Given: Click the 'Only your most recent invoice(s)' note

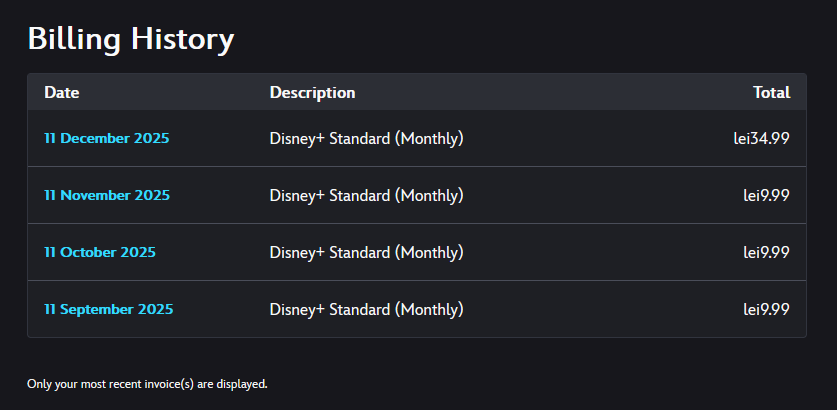Looking at the screenshot, I should [x=147, y=384].
